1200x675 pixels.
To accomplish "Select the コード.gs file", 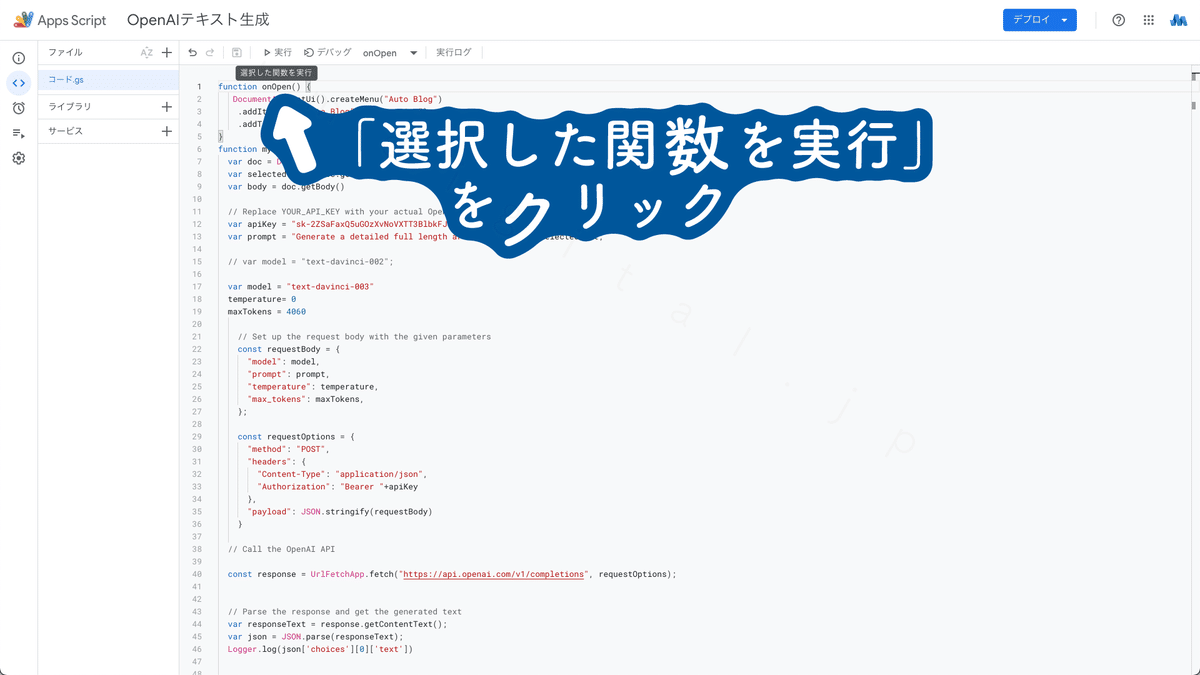I will (x=108, y=79).
